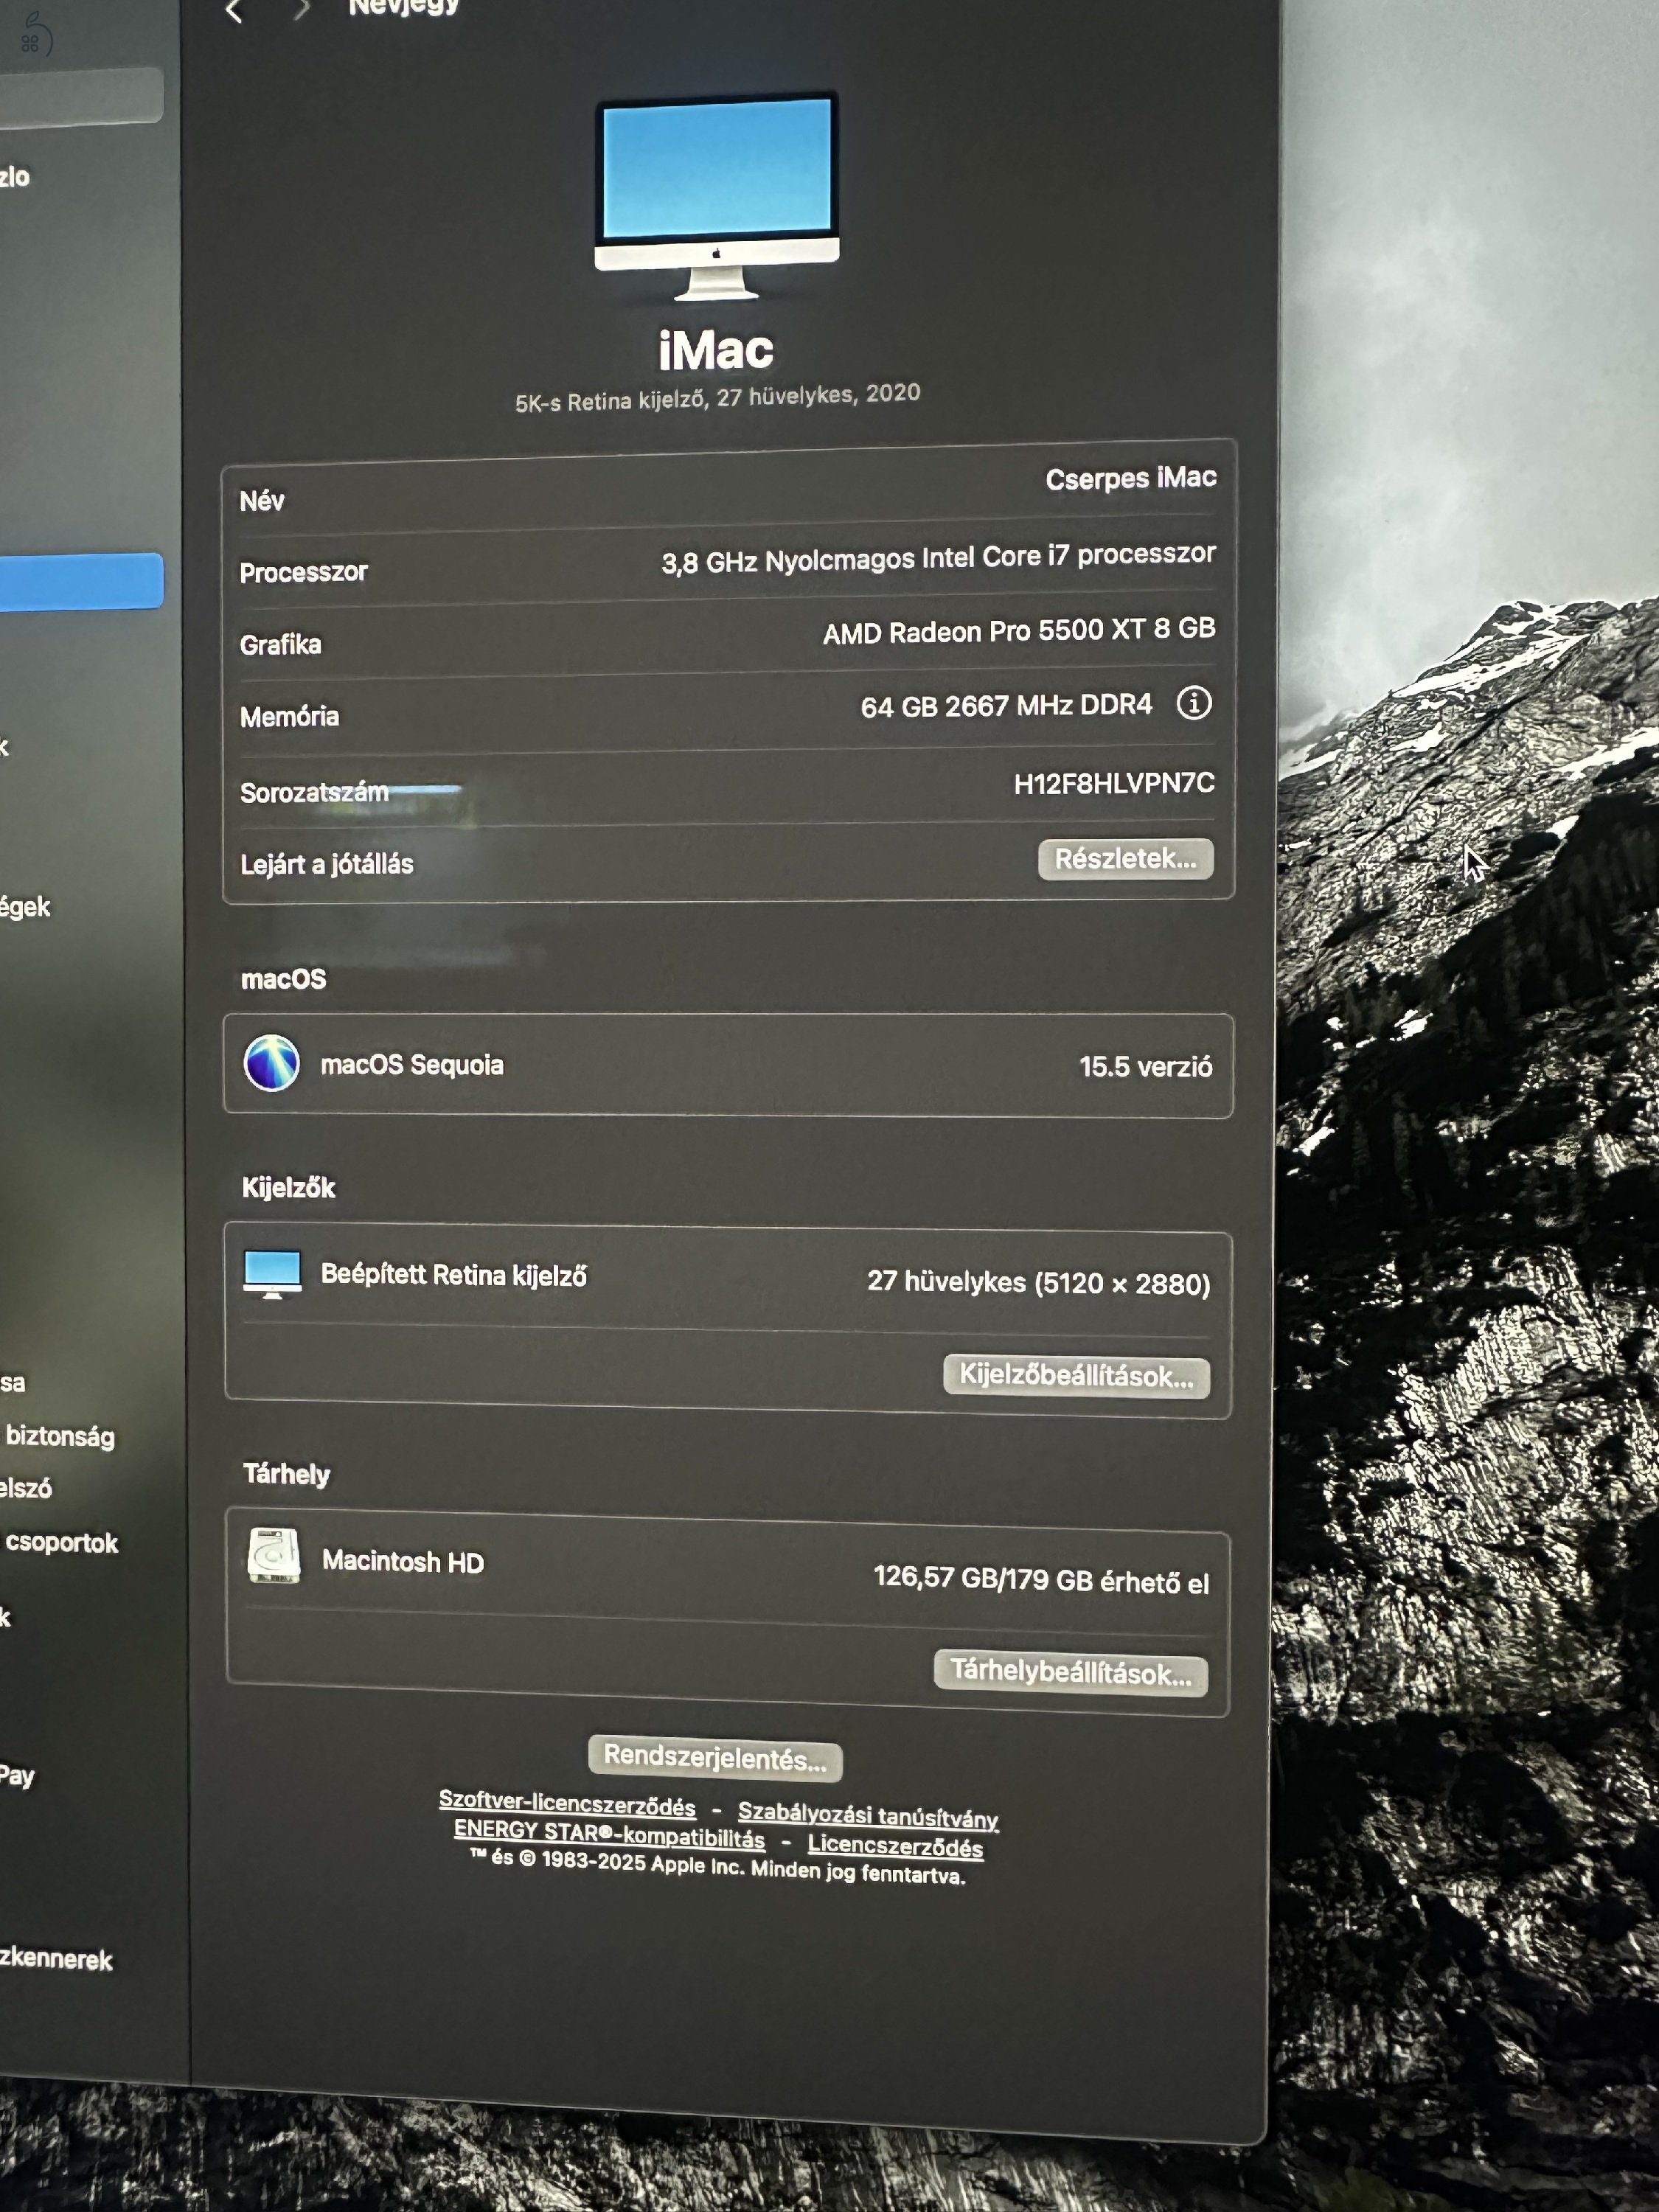Click the built-in Retina display icon

coord(272,1274)
